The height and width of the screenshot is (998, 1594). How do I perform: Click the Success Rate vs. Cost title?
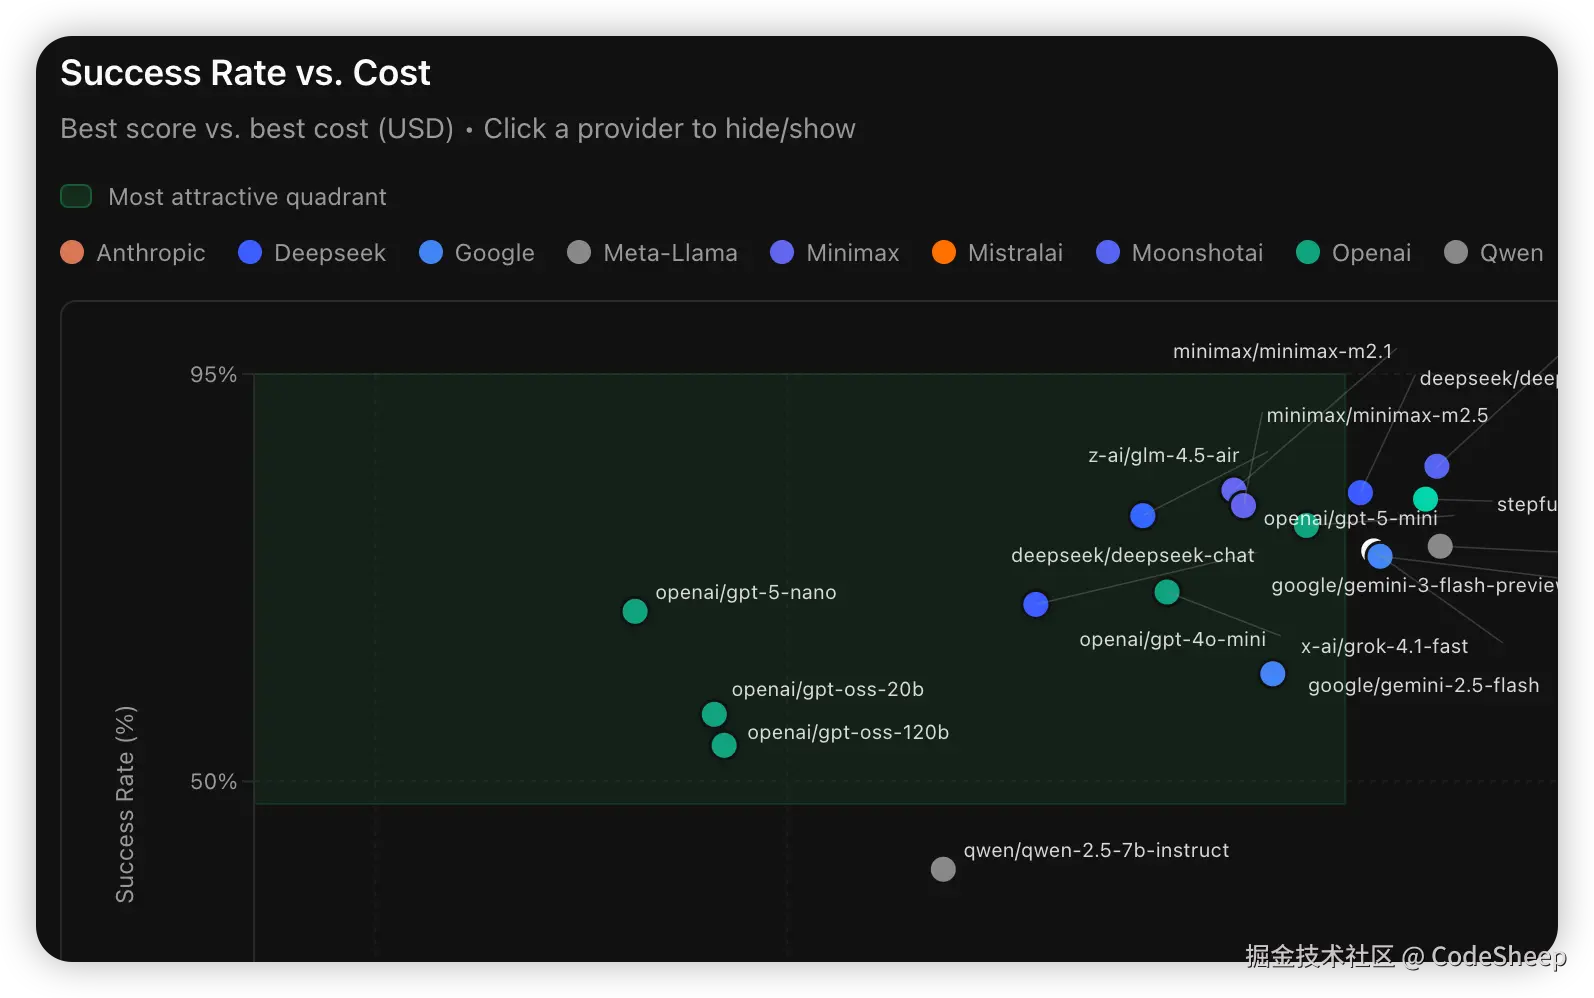click(245, 73)
